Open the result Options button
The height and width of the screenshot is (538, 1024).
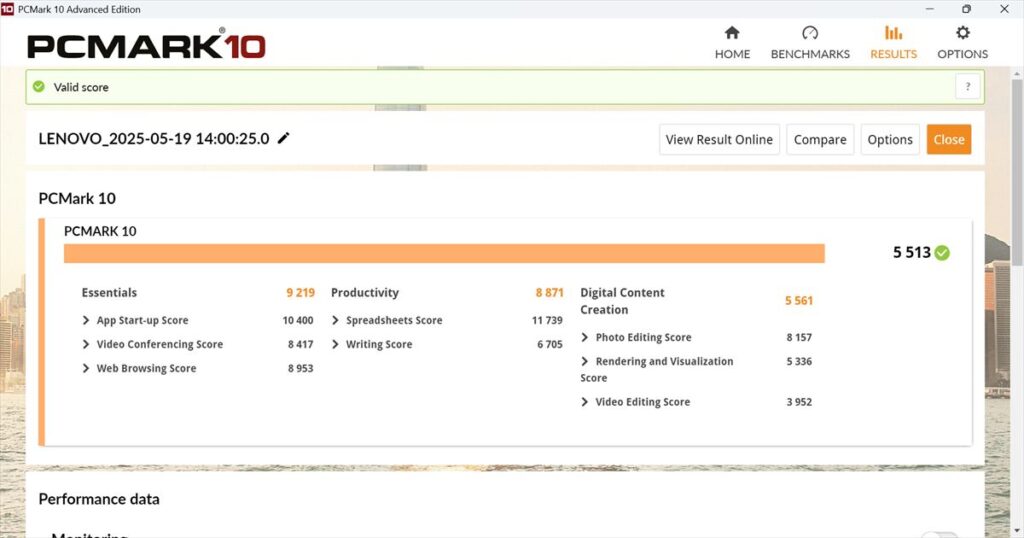(x=889, y=140)
